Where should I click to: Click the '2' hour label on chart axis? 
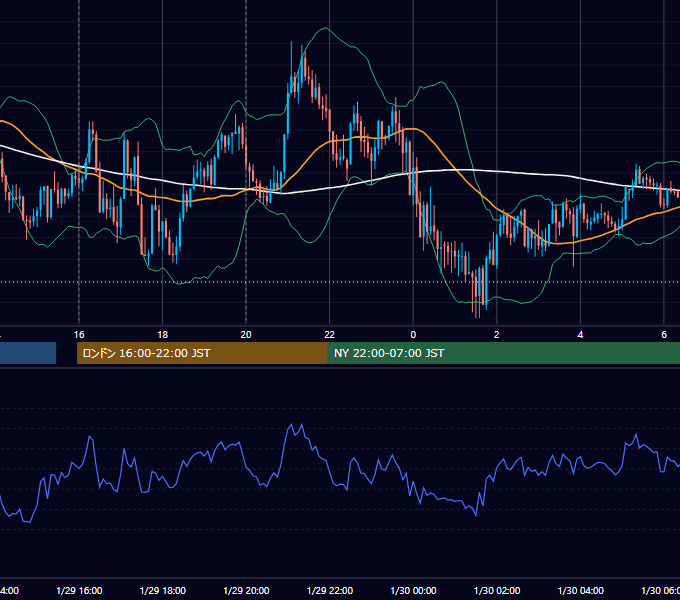[x=497, y=335]
